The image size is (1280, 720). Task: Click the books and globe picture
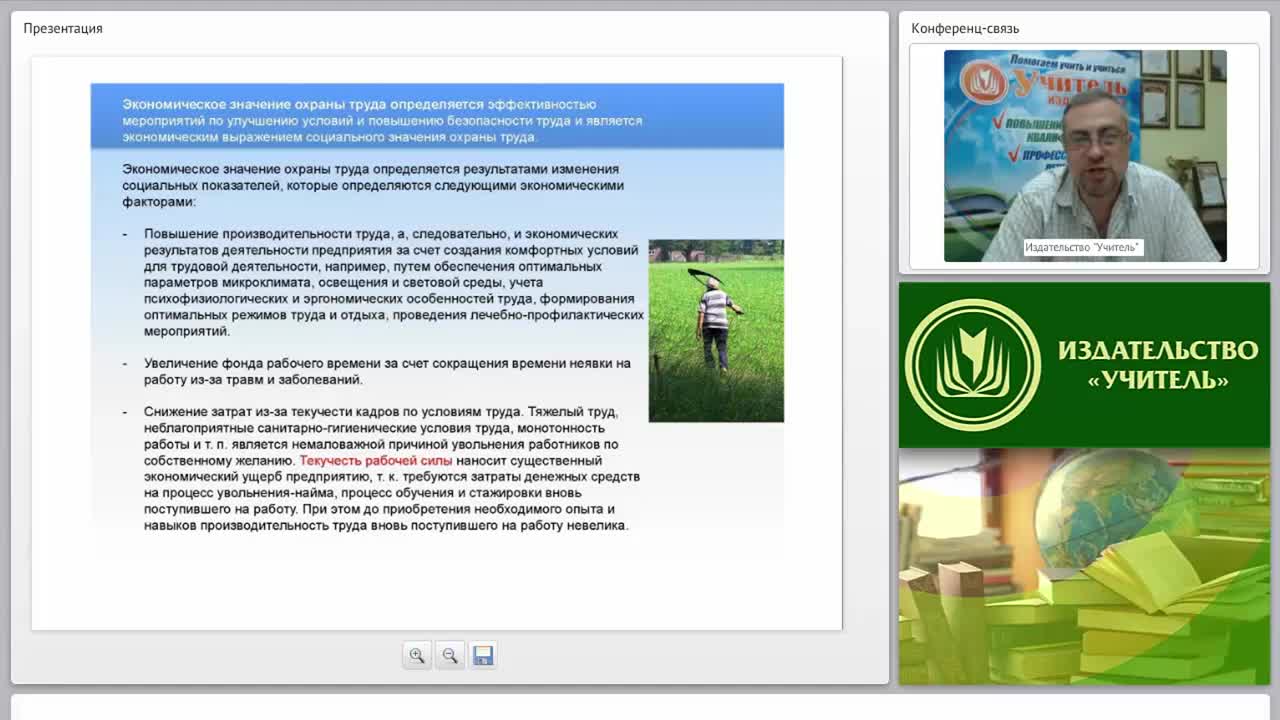1084,567
